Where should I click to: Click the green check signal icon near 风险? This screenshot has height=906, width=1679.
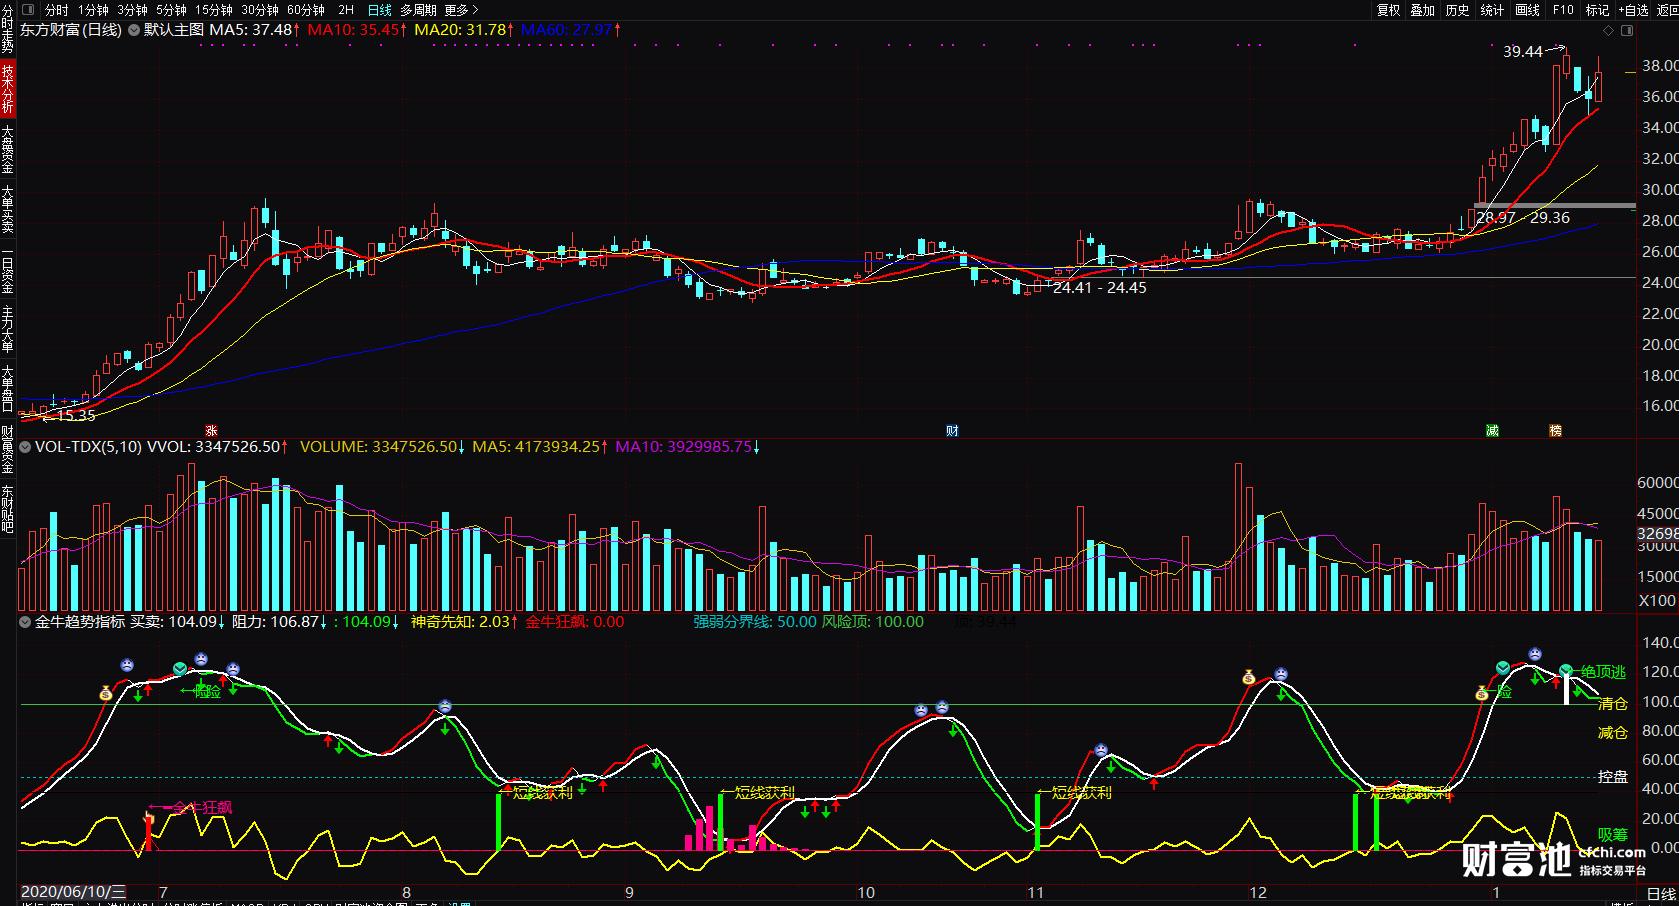180,668
